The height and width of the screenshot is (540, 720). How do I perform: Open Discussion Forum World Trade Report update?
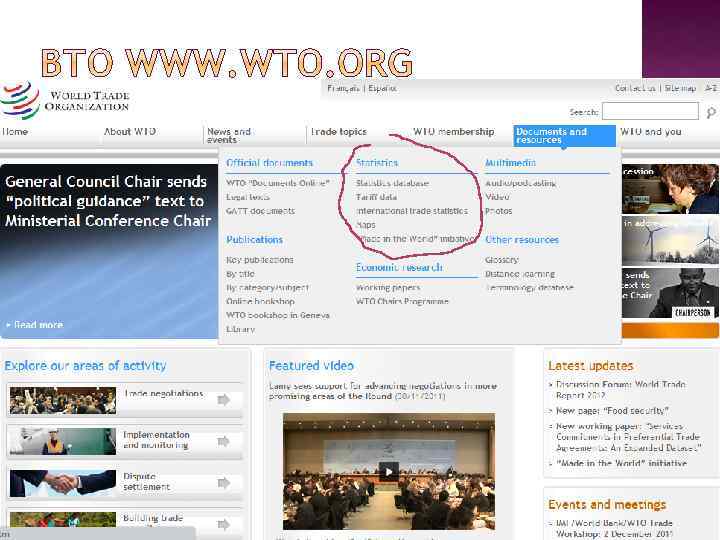pos(621,389)
